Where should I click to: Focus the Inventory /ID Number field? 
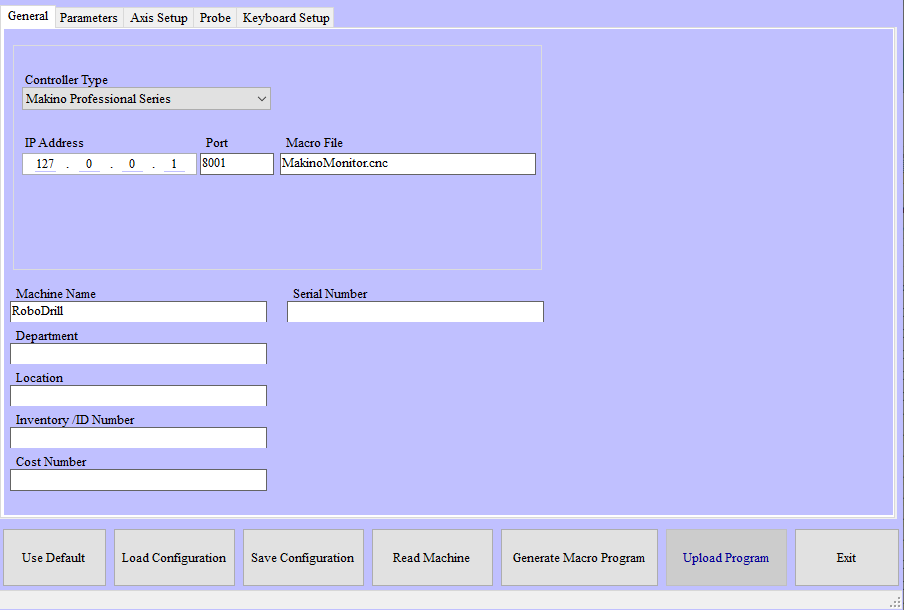pos(138,438)
